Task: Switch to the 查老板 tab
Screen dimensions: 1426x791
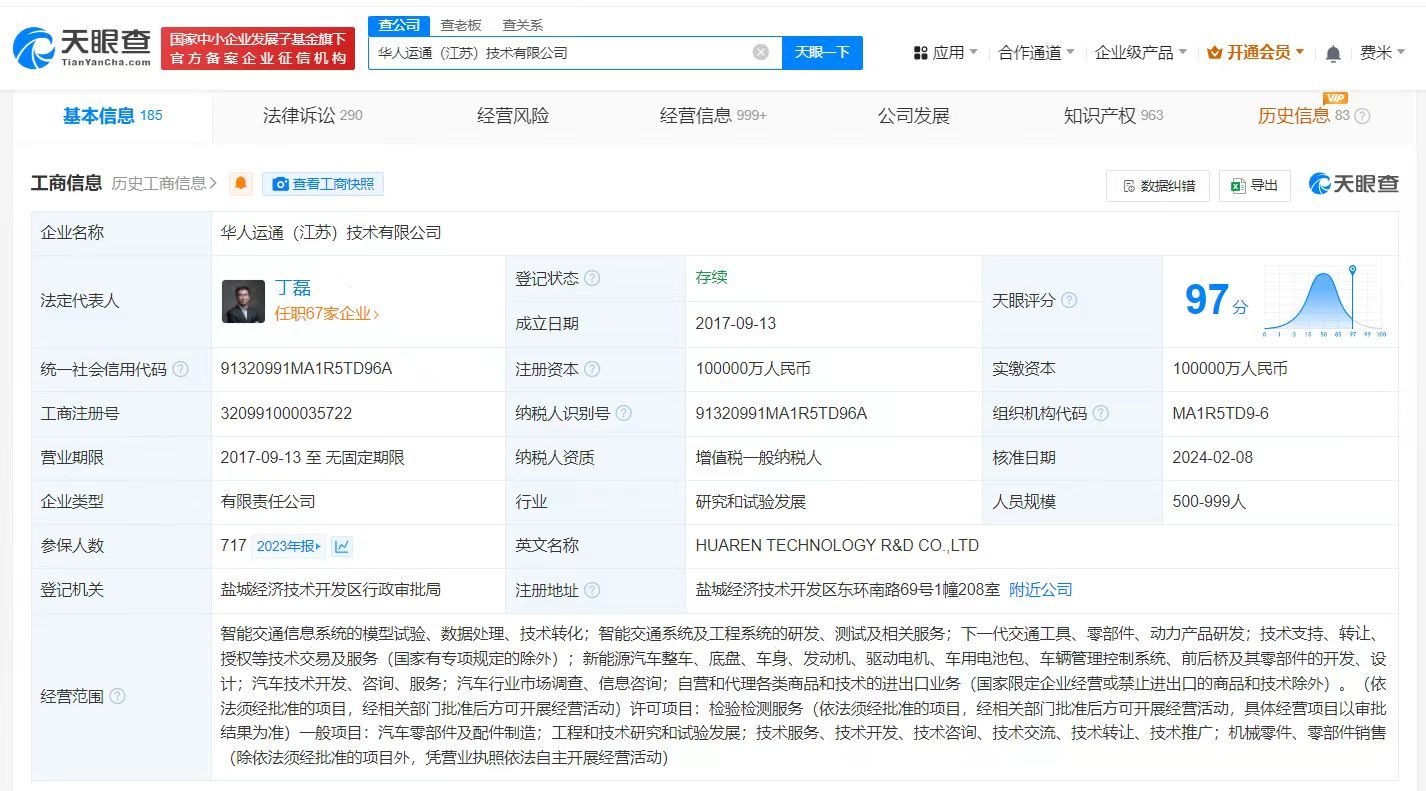Action: pyautogui.click(x=459, y=24)
